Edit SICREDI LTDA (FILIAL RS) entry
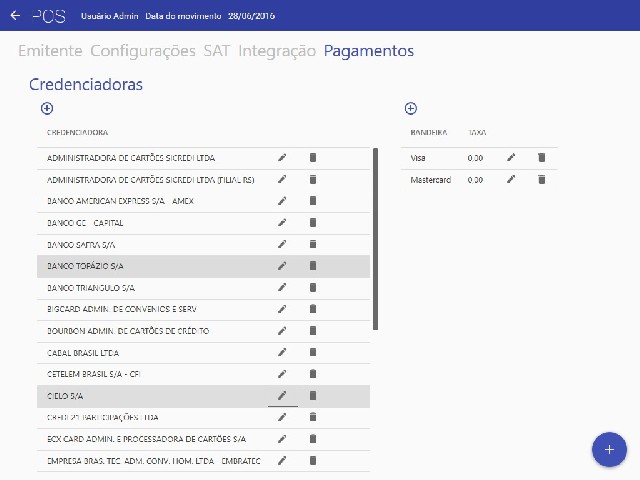The height and width of the screenshot is (480, 640). tap(282, 179)
